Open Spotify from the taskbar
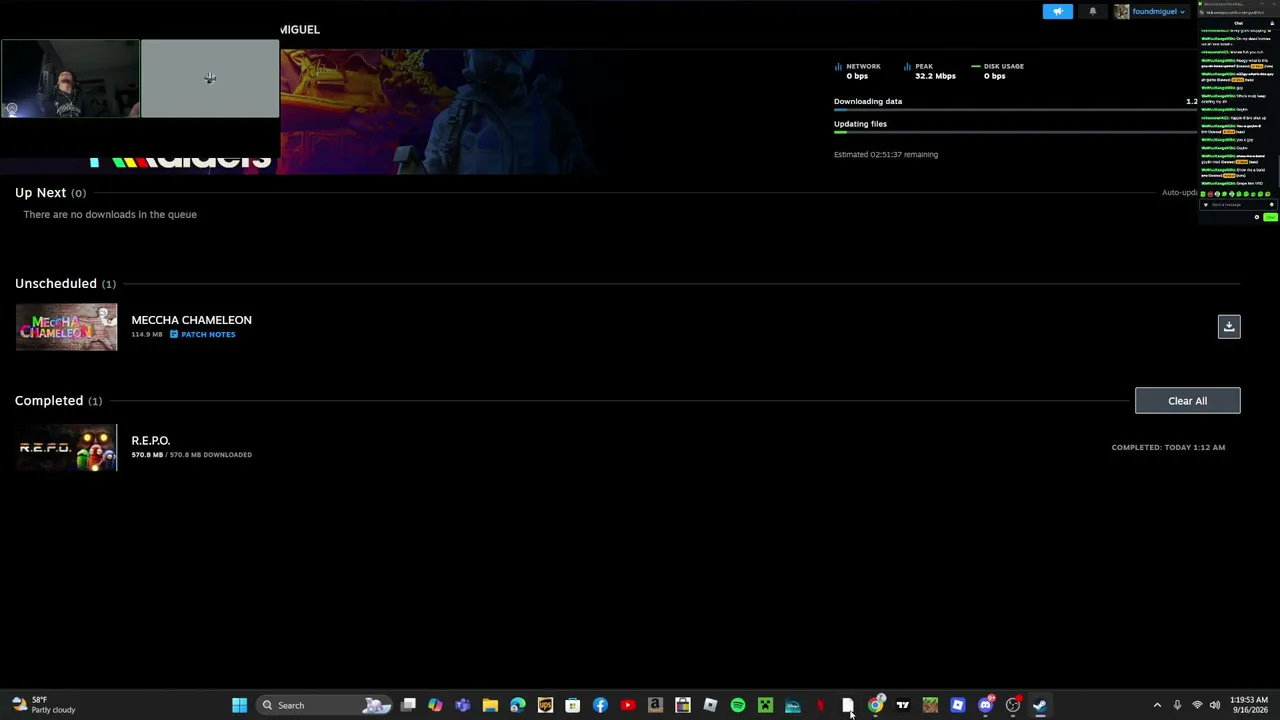Screen dimensions: 1280x720 tap(737, 706)
